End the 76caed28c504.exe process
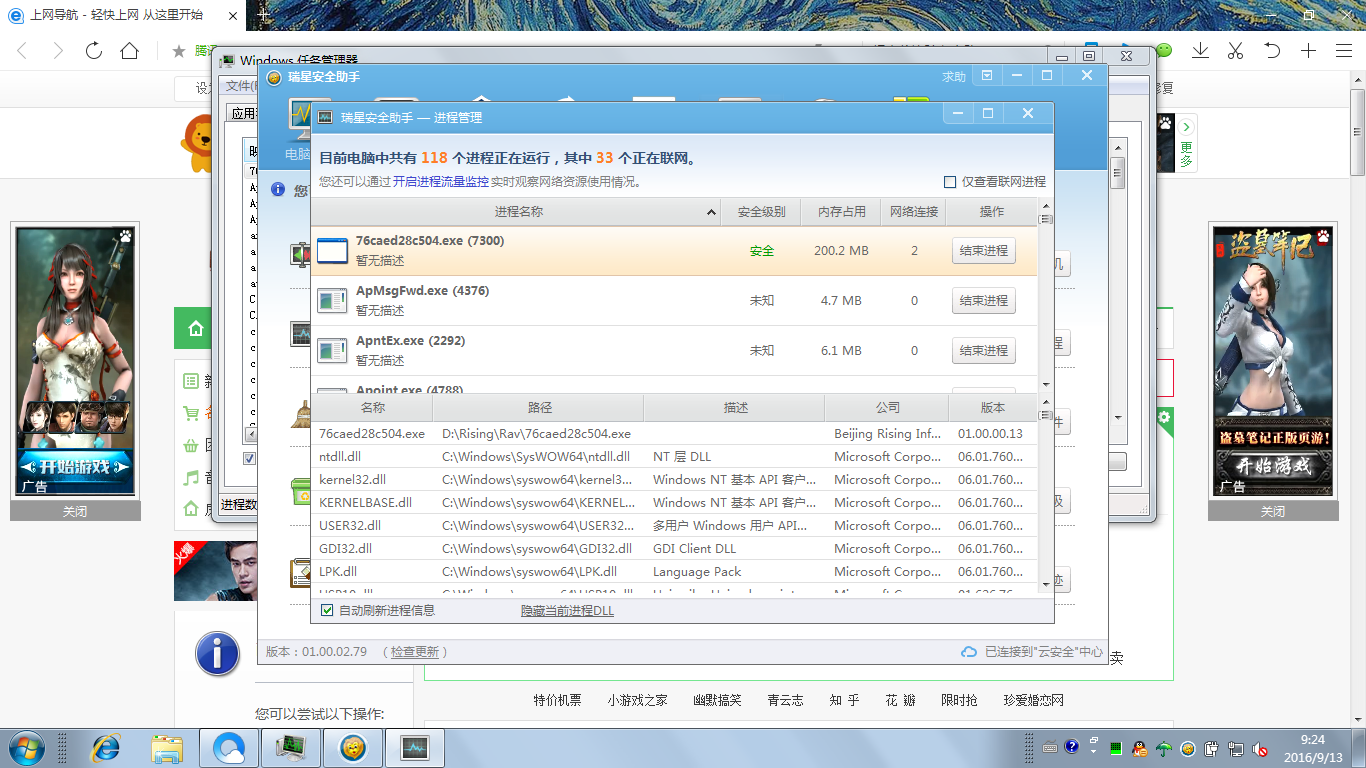 [984, 251]
